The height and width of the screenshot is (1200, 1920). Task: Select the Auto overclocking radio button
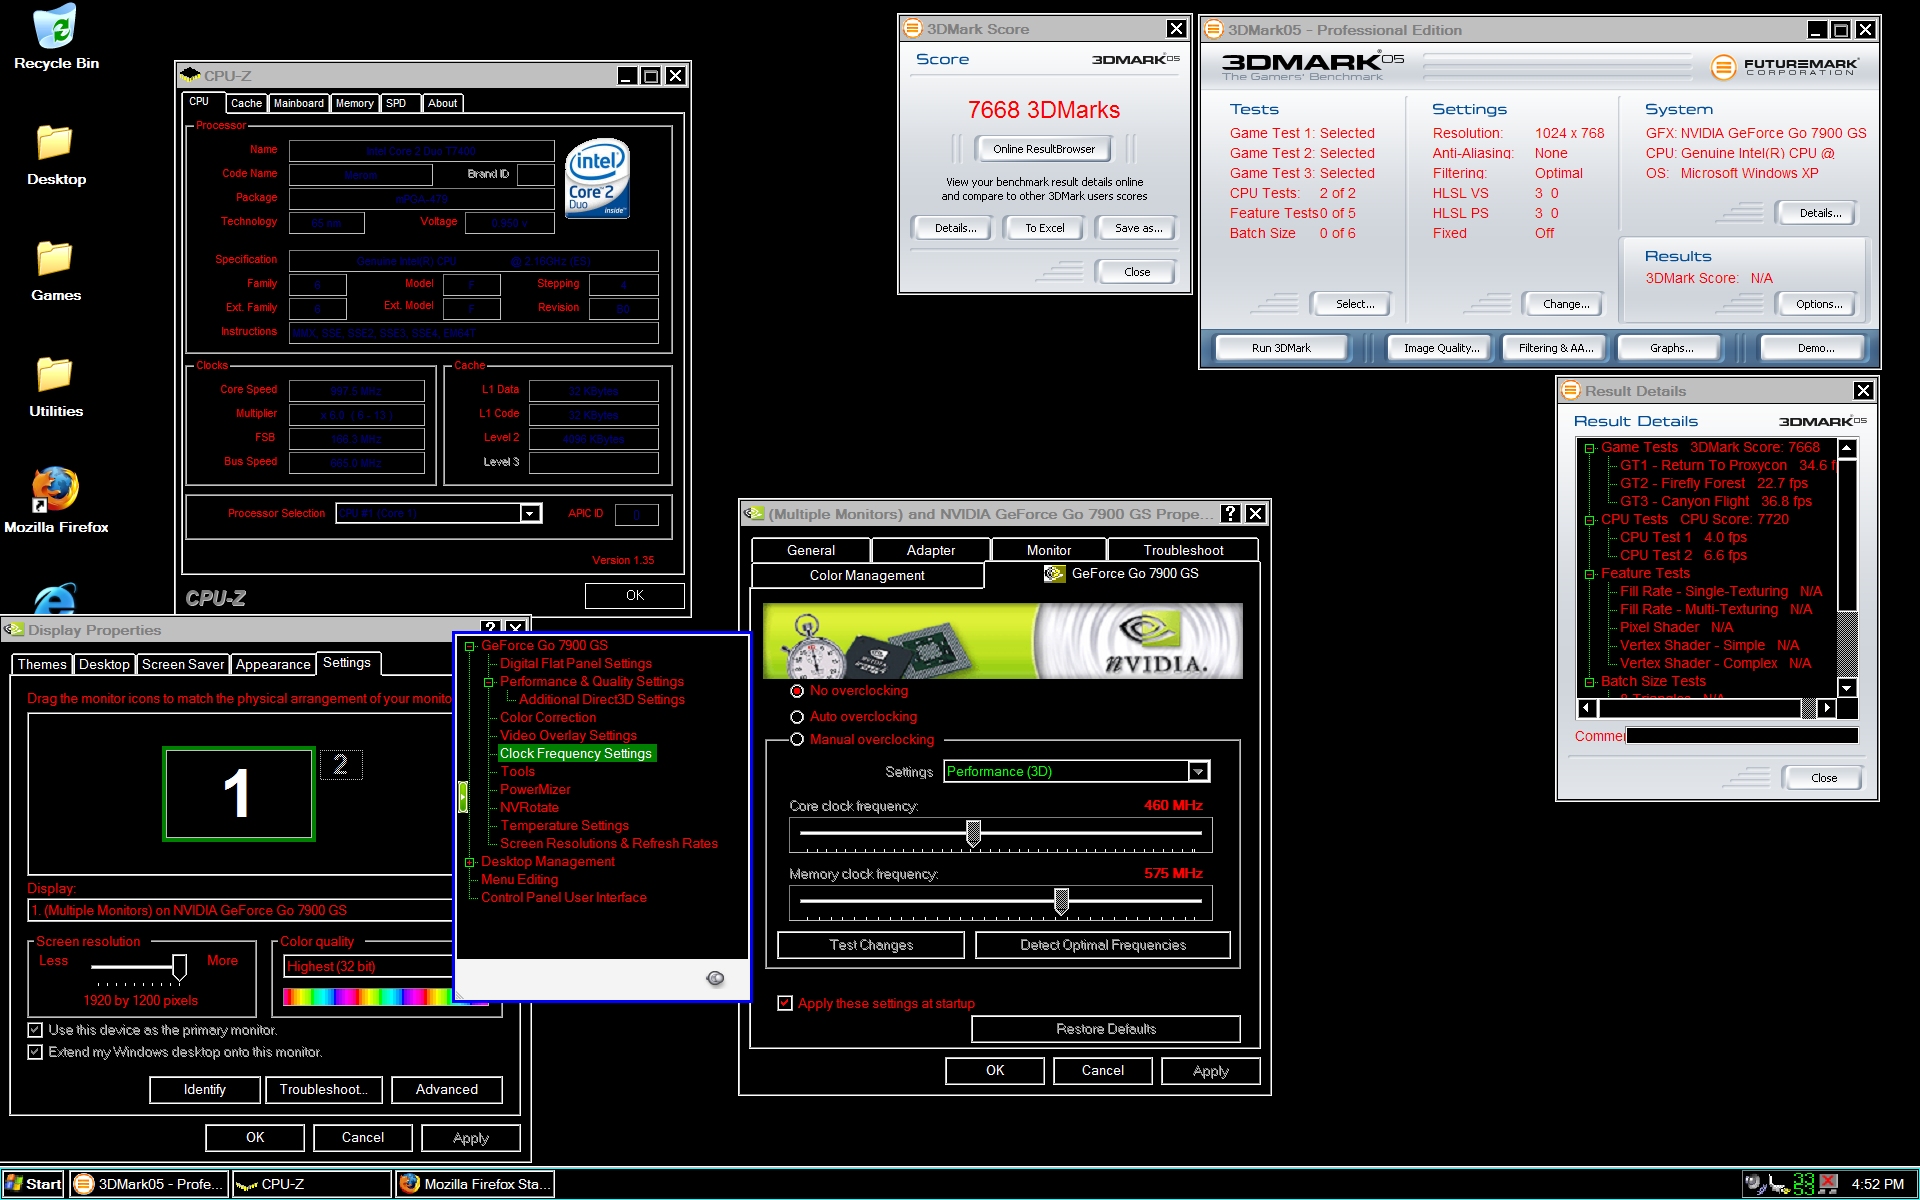pyautogui.click(x=797, y=717)
